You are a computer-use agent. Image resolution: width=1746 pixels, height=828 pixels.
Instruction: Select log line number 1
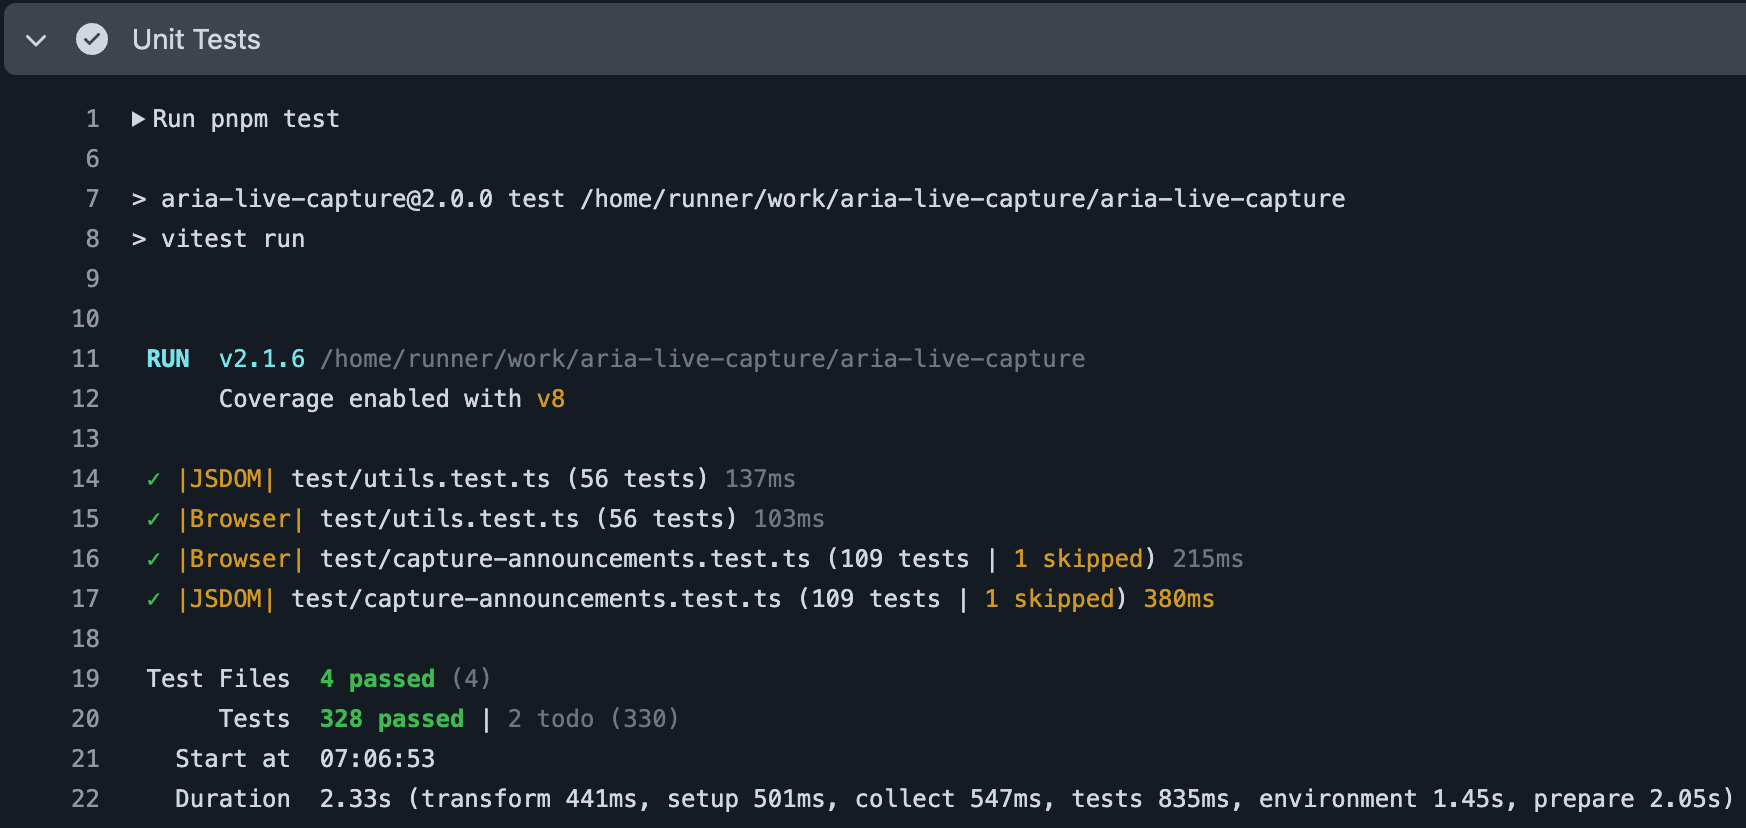tap(92, 119)
